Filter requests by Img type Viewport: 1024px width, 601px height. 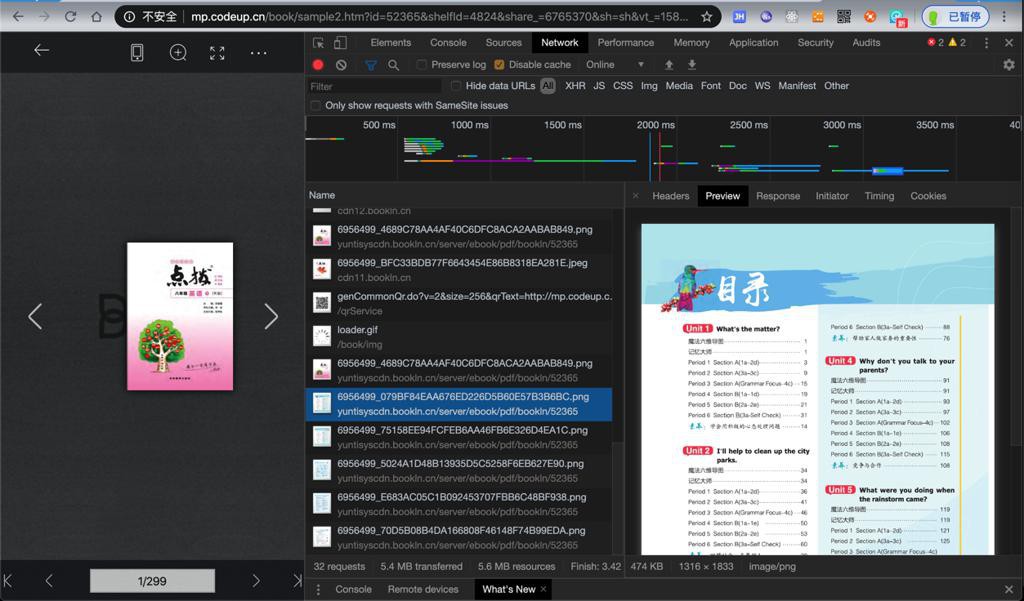pos(649,86)
